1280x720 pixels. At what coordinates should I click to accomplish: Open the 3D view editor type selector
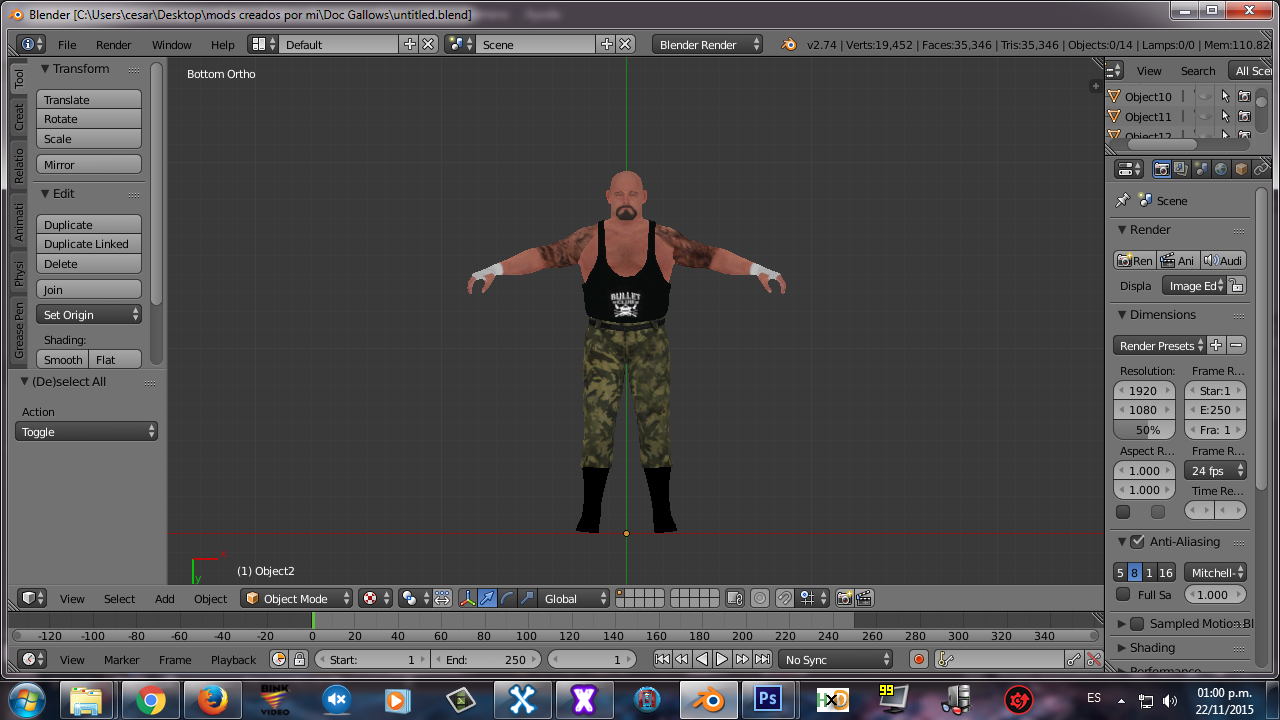33,598
